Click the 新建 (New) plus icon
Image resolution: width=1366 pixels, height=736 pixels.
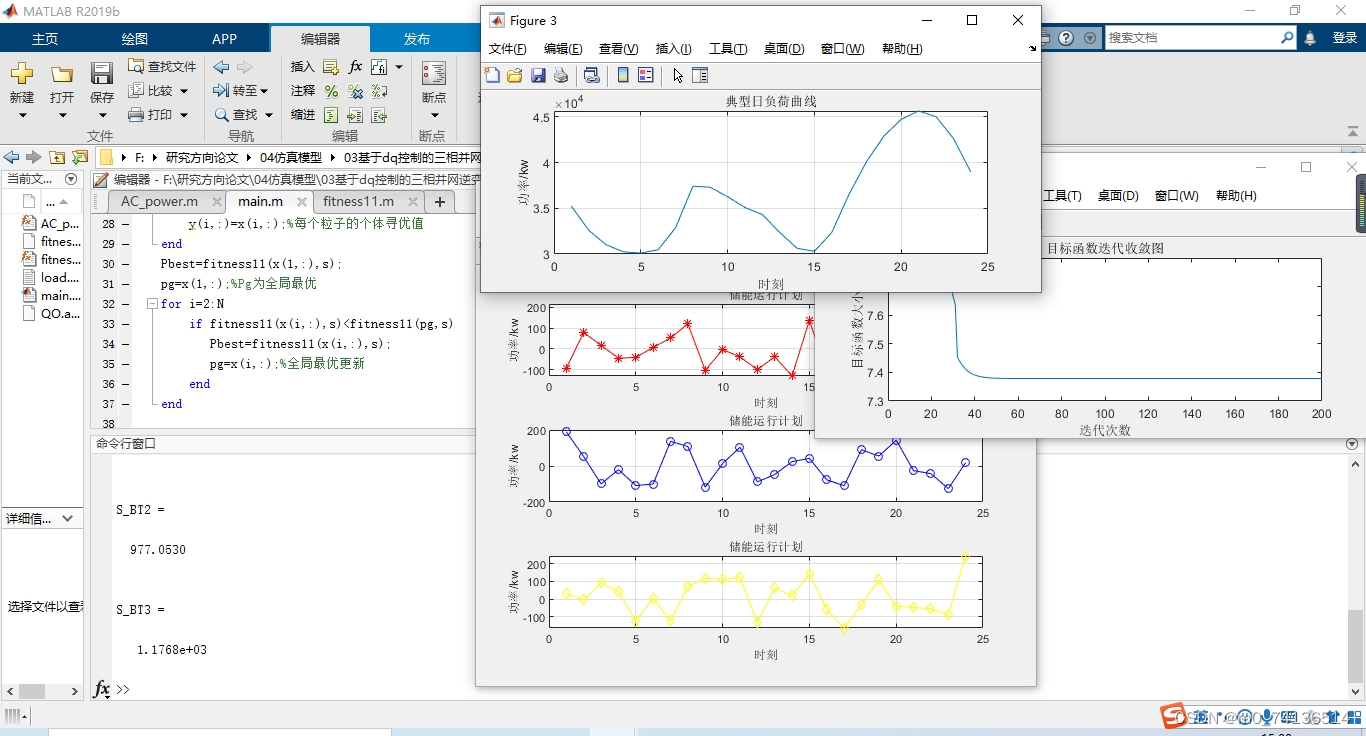coord(21,74)
